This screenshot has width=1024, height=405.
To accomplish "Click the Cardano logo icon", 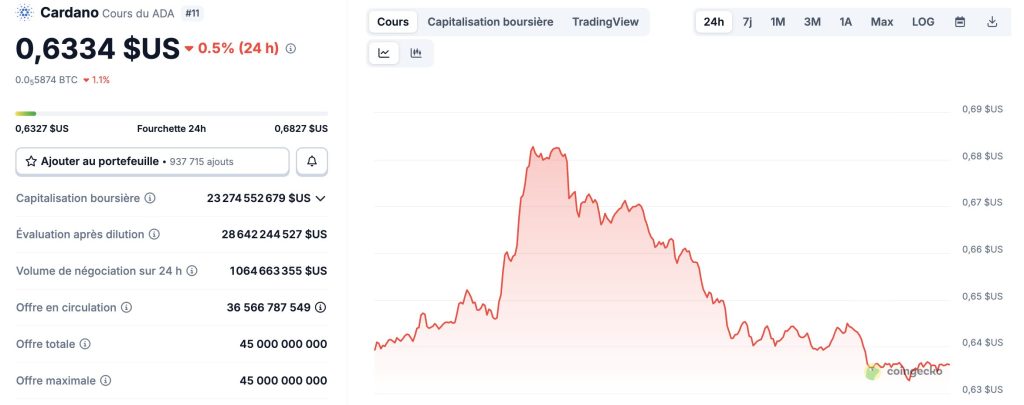I will click(x=25, y=13).
